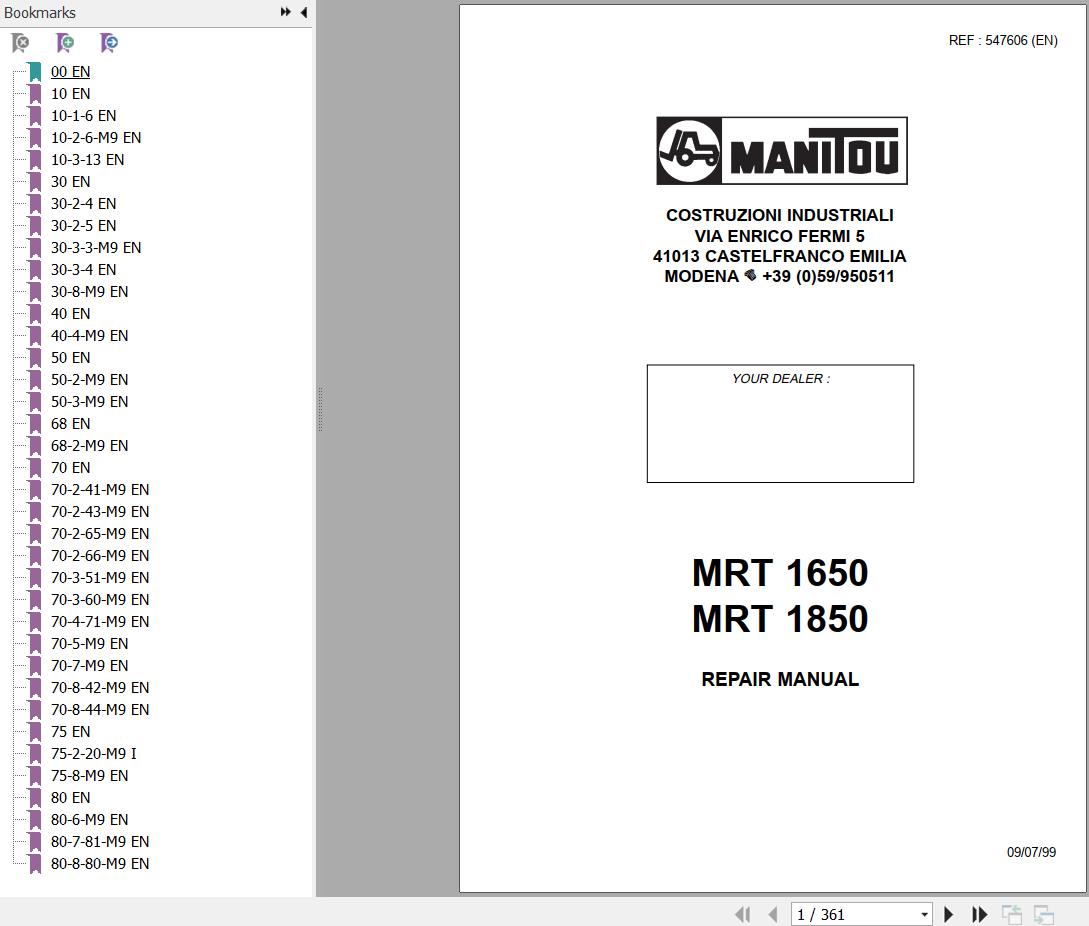The image size is (1089, 926).
Task: Go to bookmark 68-2-M9 EN
Action: [90, 445]
